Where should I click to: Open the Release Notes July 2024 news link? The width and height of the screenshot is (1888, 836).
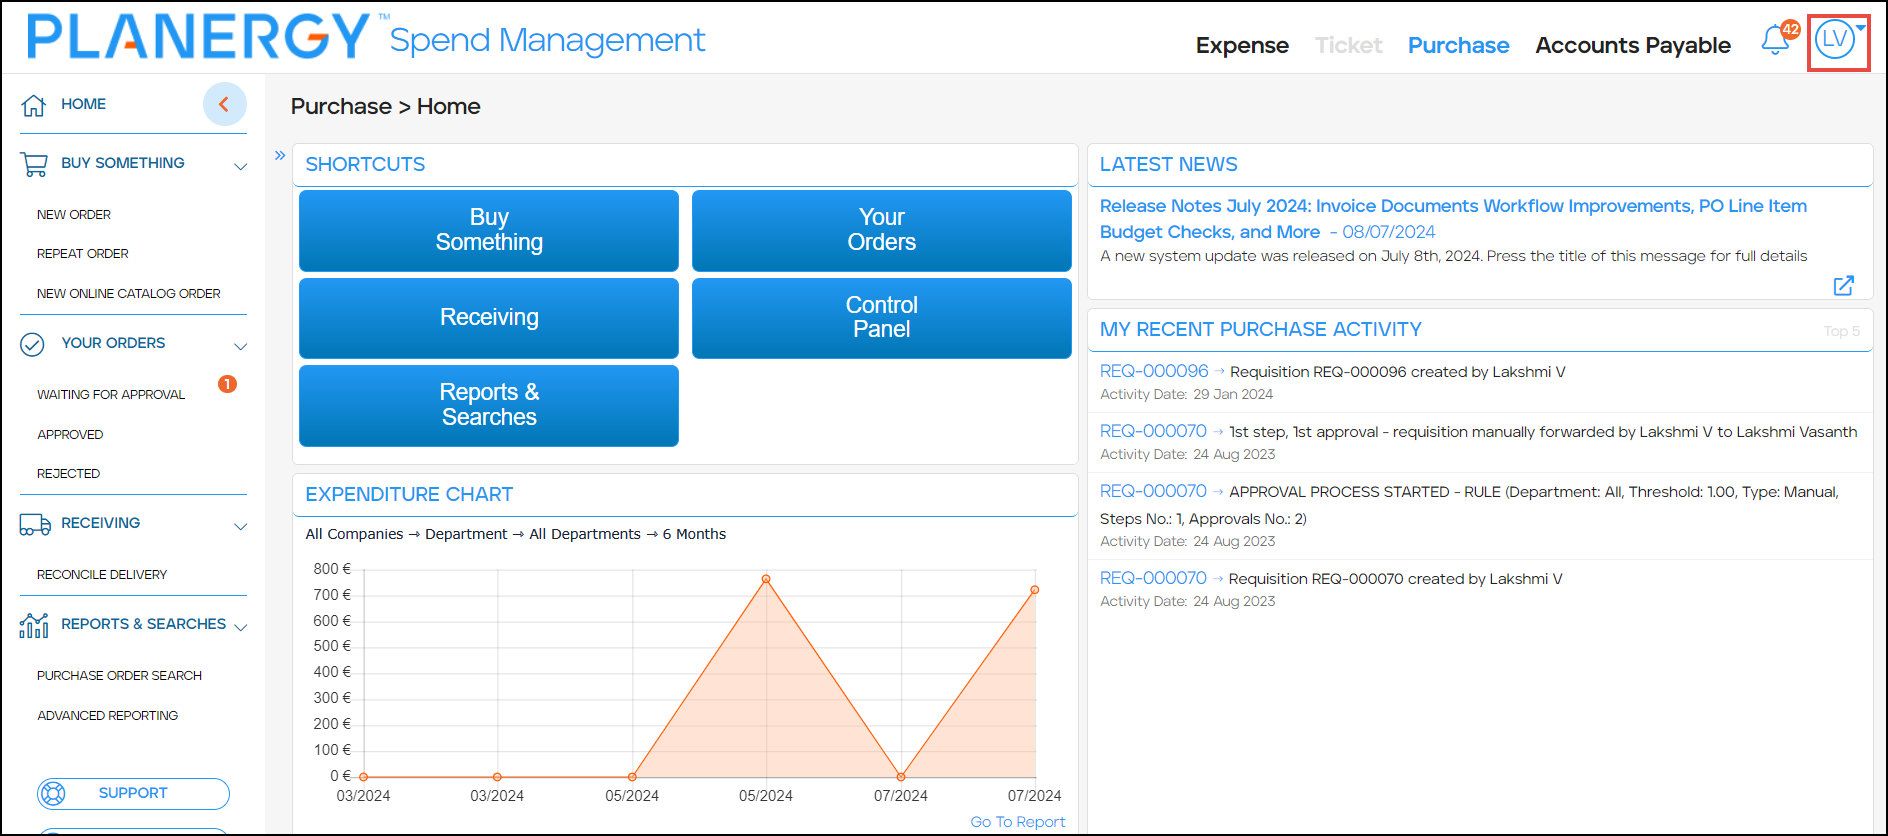1453,219
